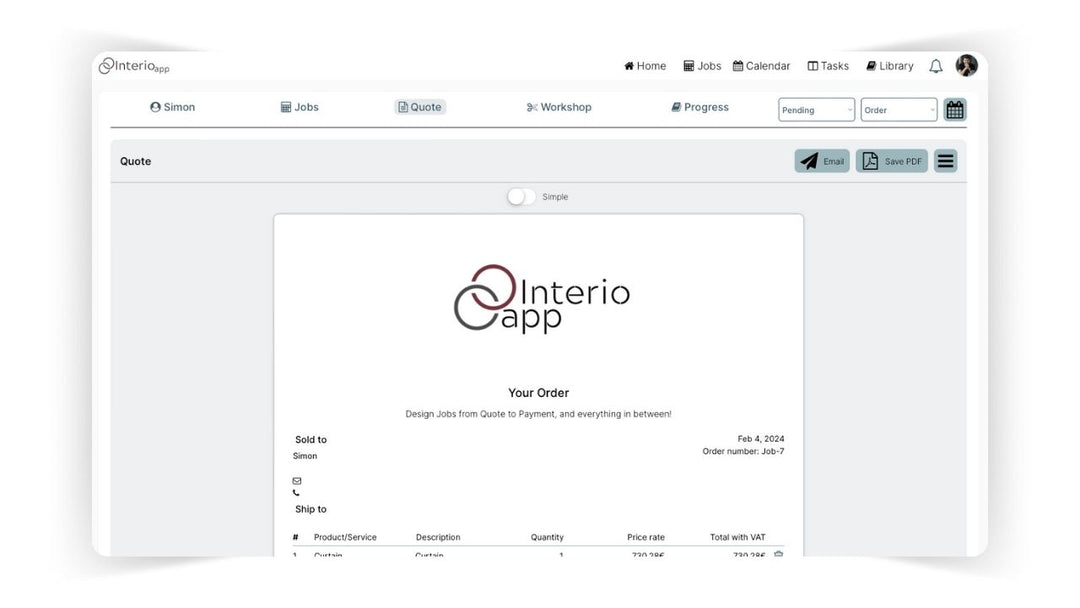Select the Quote tab
Viewport: 1080px width, 608px height.
(x=419, y=107)
